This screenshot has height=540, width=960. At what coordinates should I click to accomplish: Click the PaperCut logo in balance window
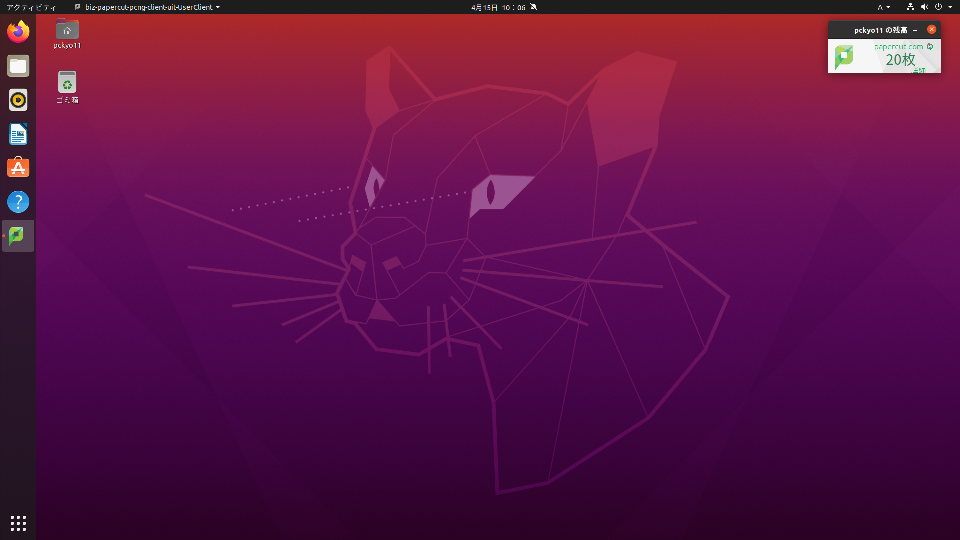point(844,57)
